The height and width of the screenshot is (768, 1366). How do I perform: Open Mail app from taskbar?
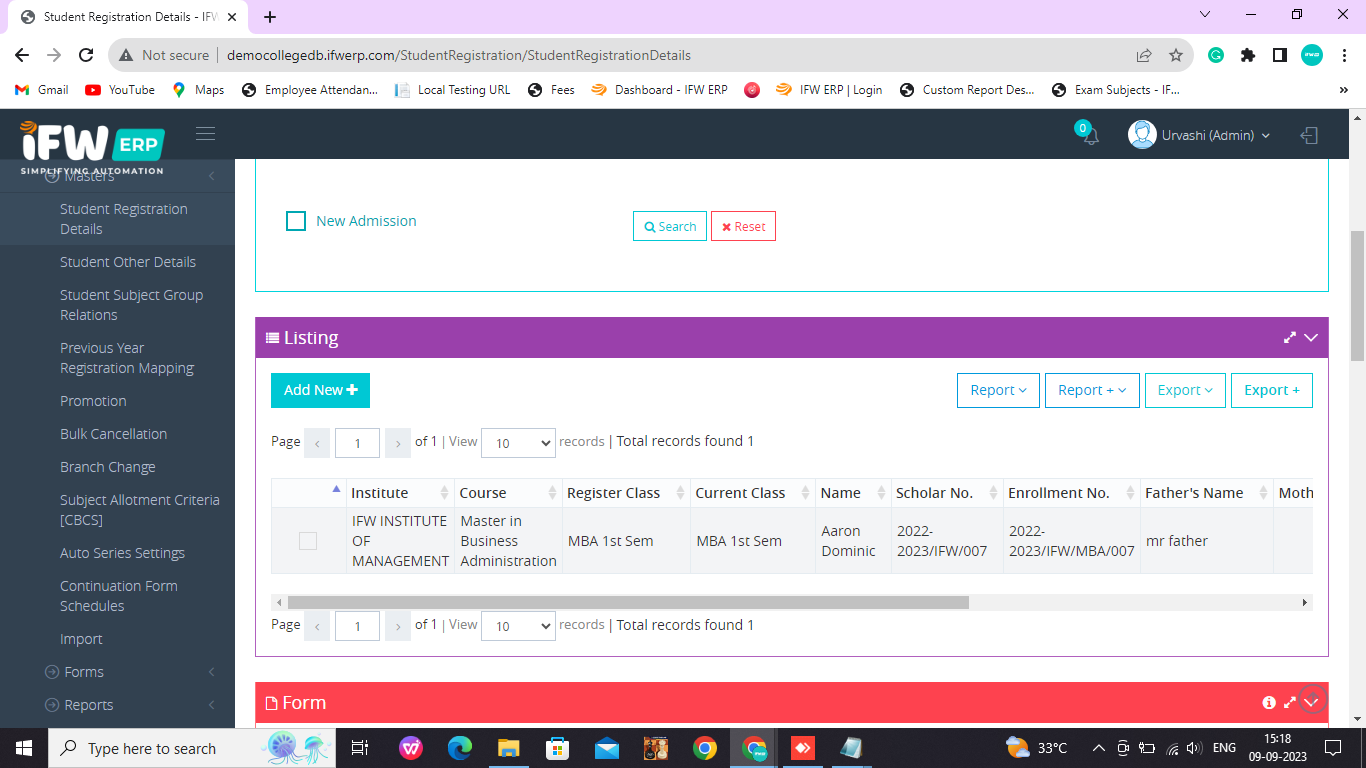607,748
